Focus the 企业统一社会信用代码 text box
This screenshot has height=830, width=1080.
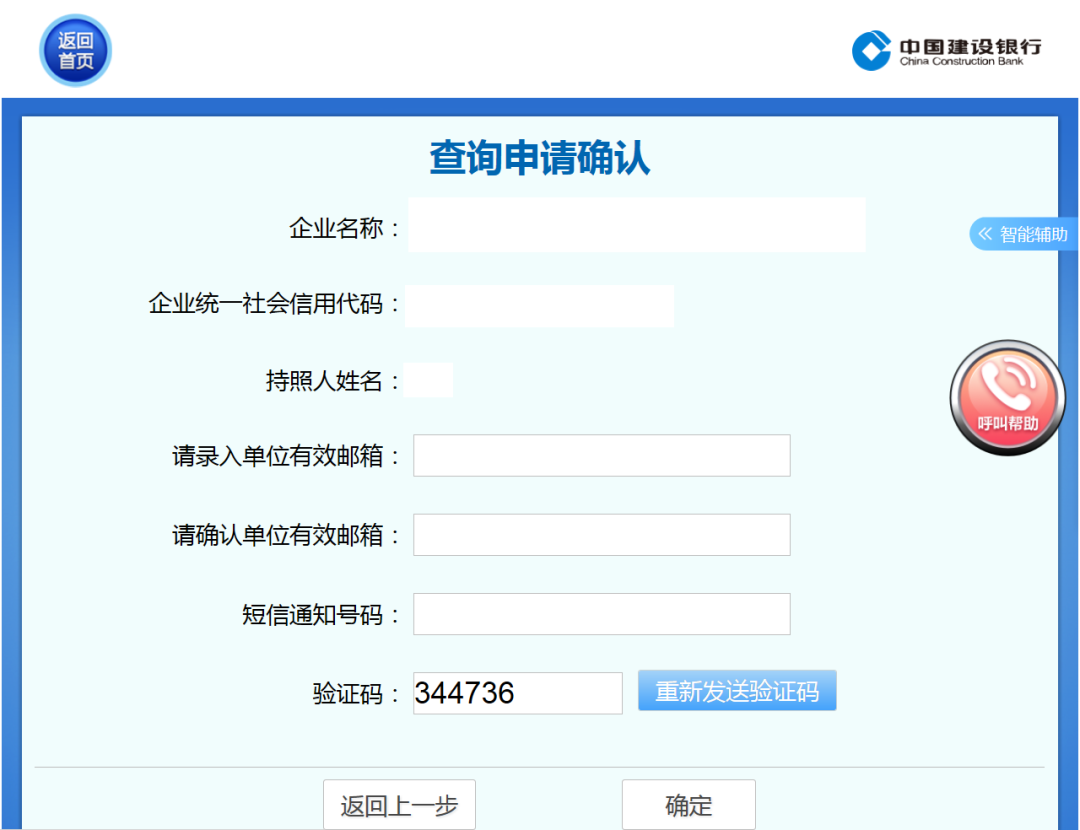540,306
